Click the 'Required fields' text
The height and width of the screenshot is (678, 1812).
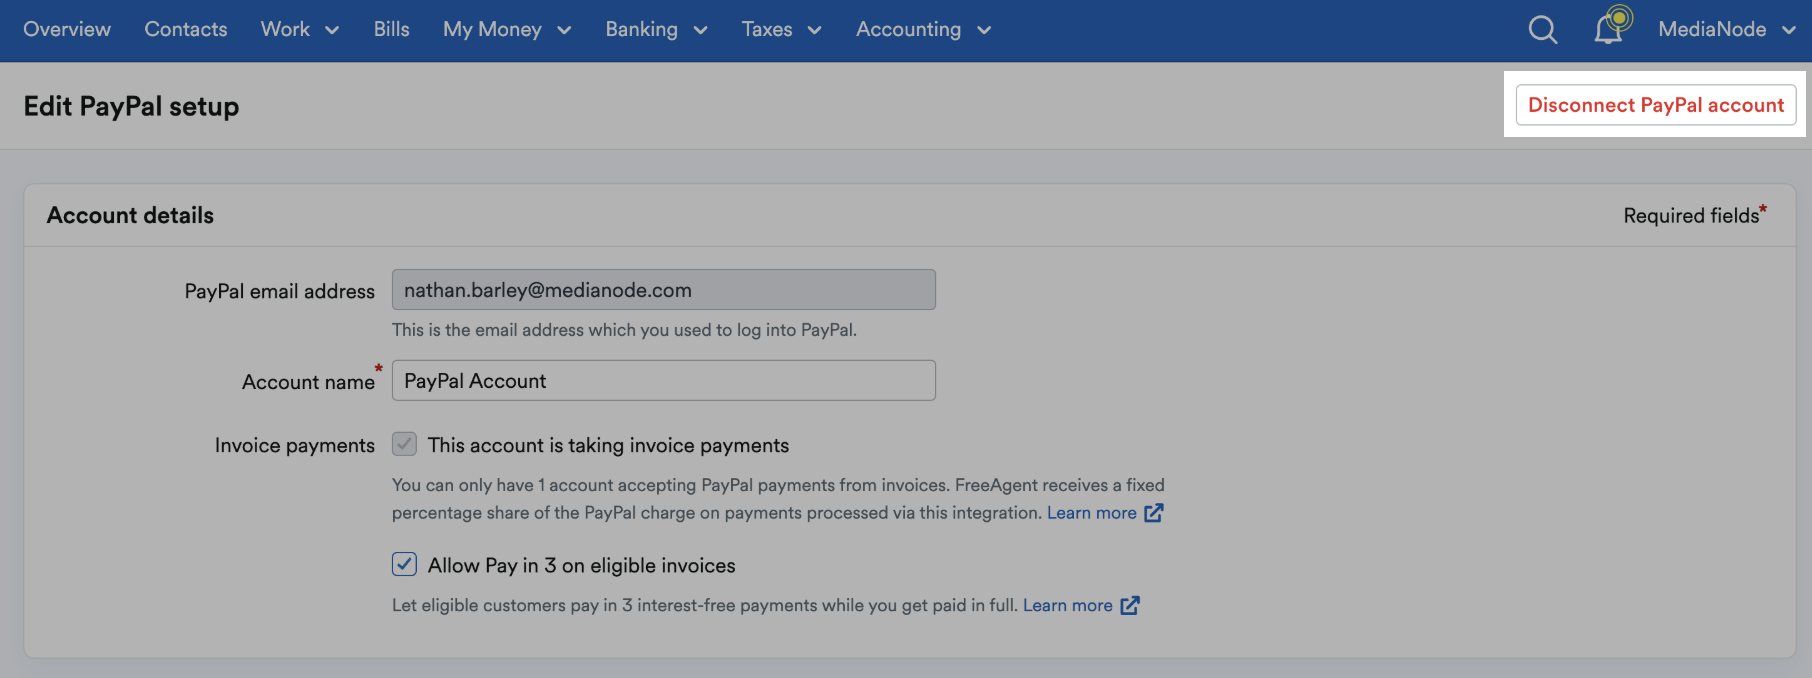click(x=1691, y=216)
